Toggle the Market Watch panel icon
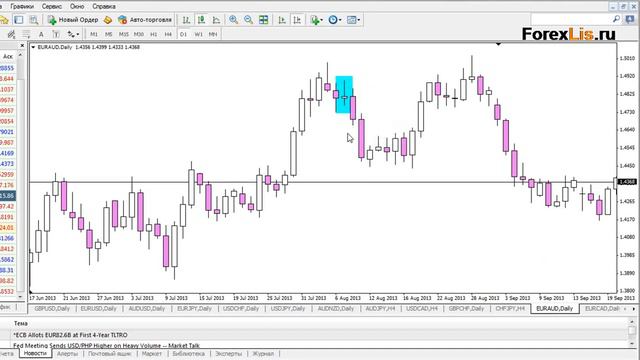 coord(19,20)
